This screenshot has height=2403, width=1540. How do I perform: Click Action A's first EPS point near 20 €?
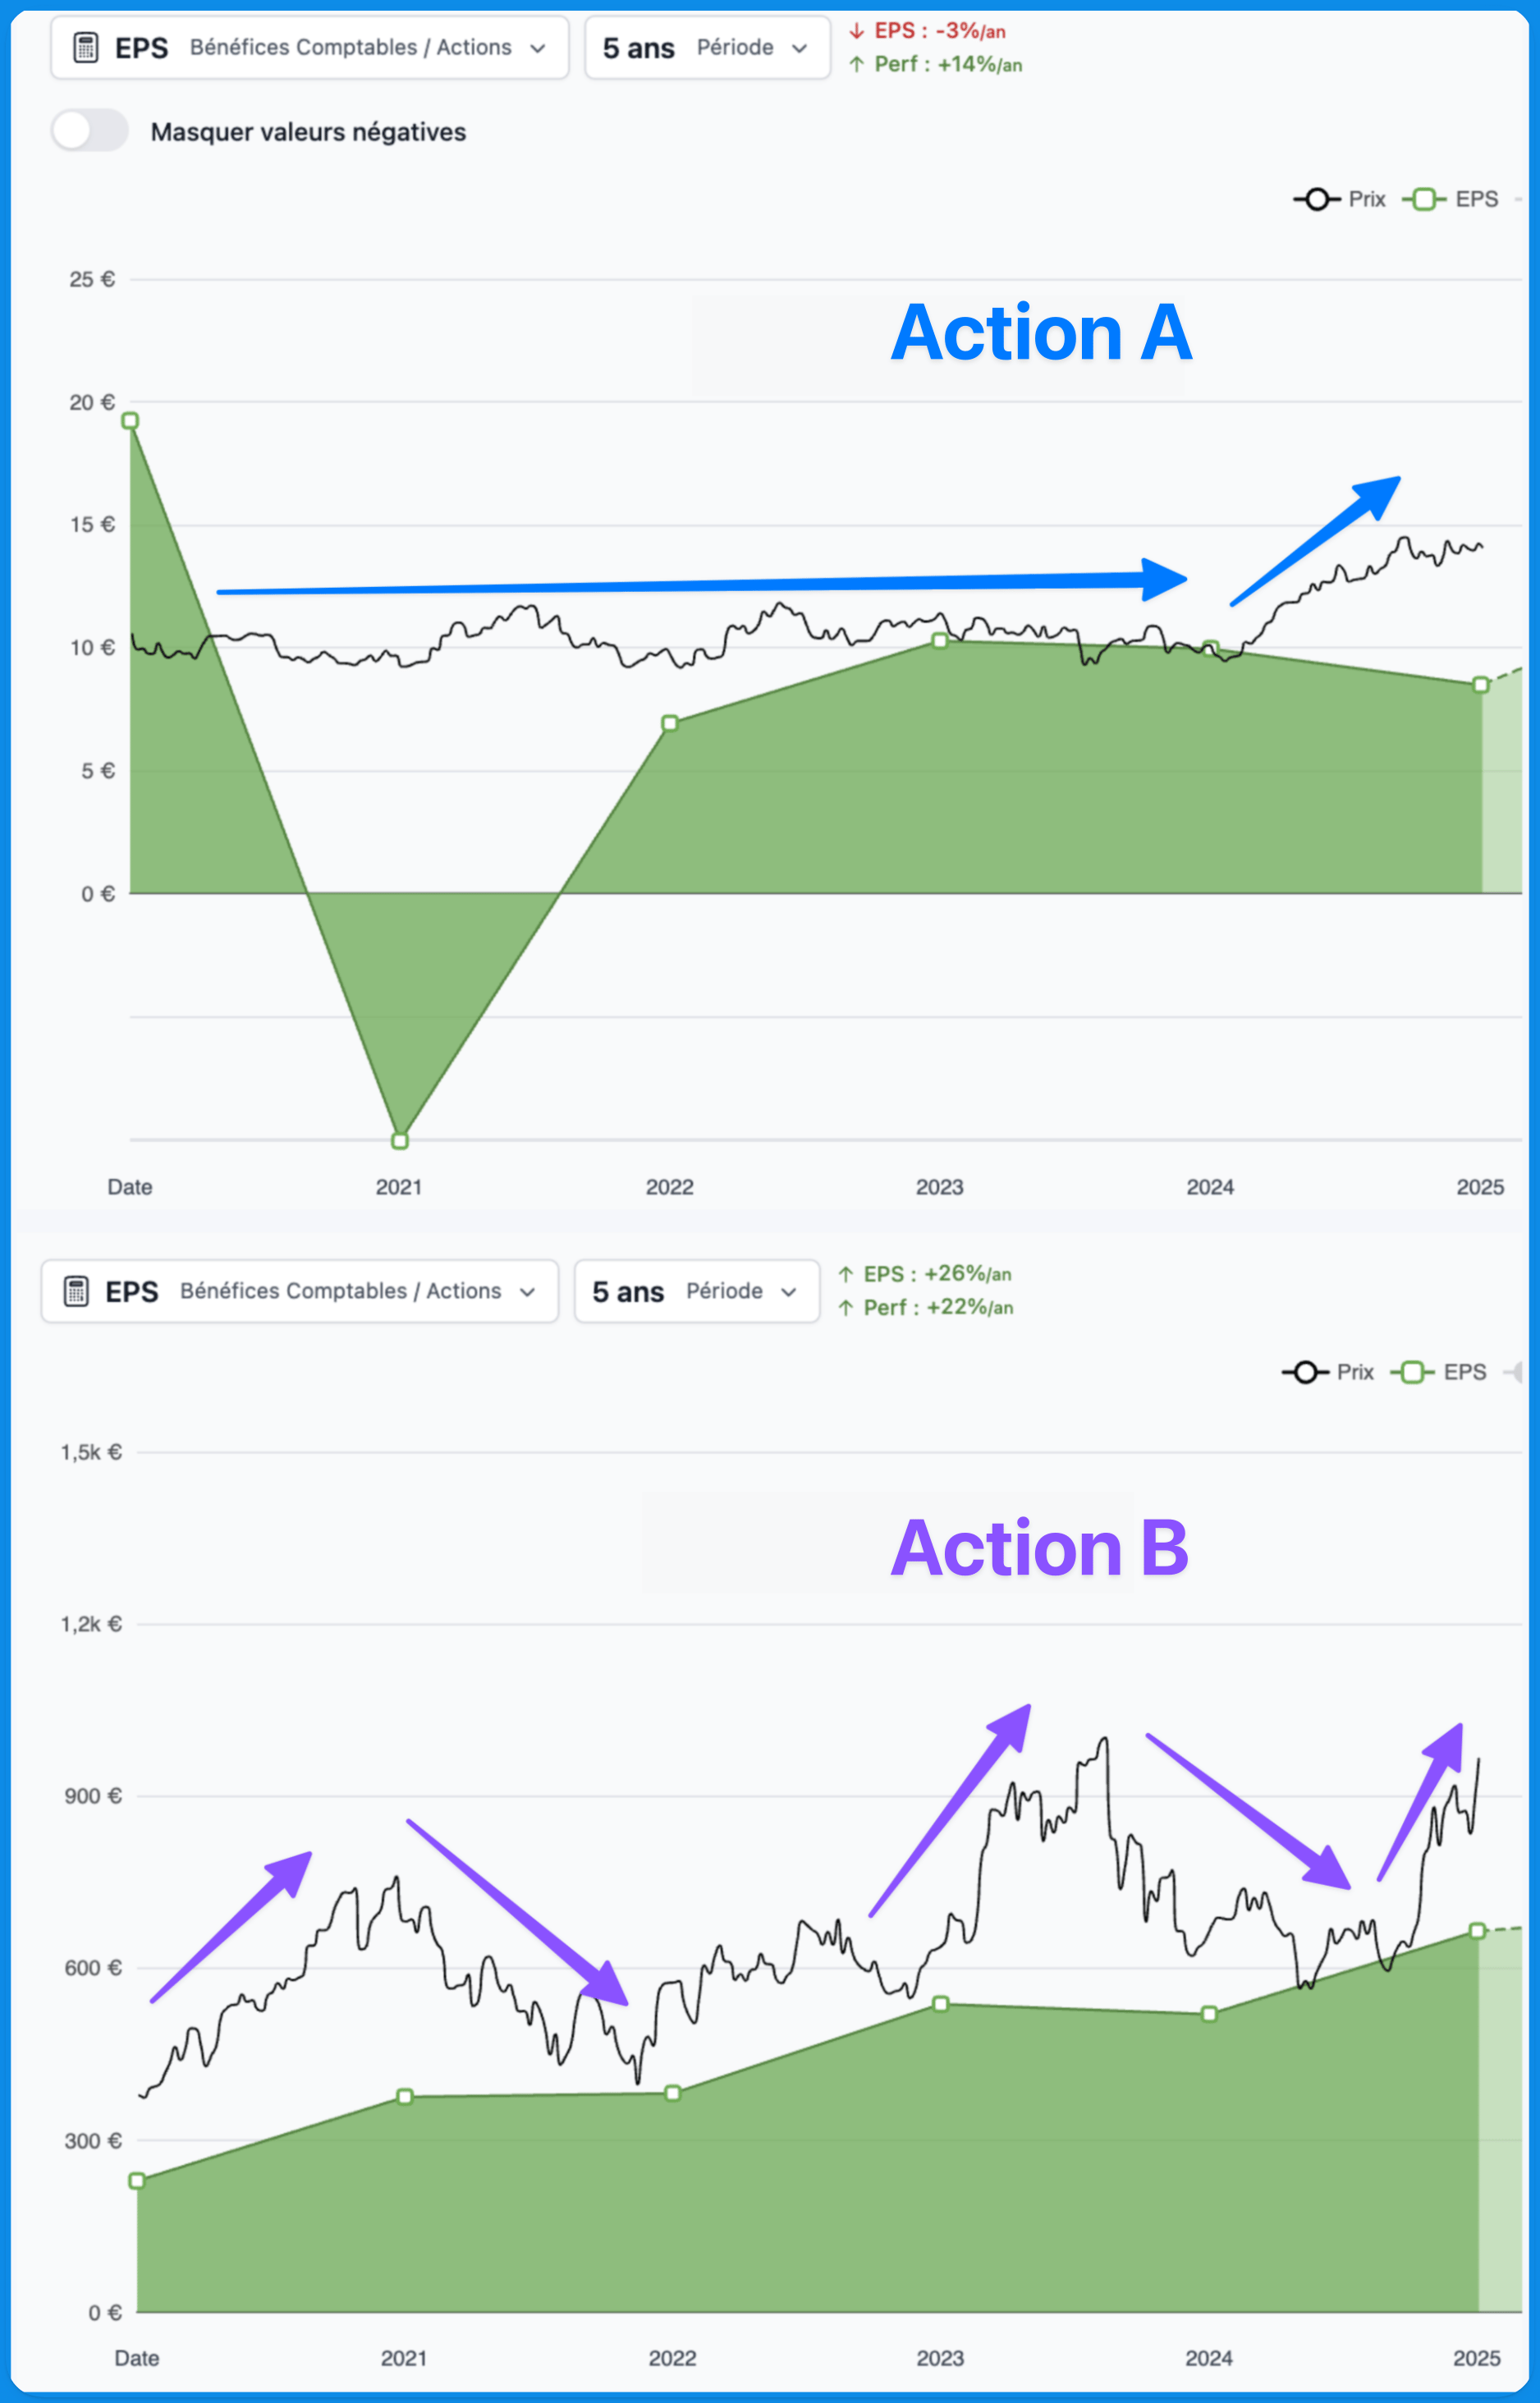point(130,421)
